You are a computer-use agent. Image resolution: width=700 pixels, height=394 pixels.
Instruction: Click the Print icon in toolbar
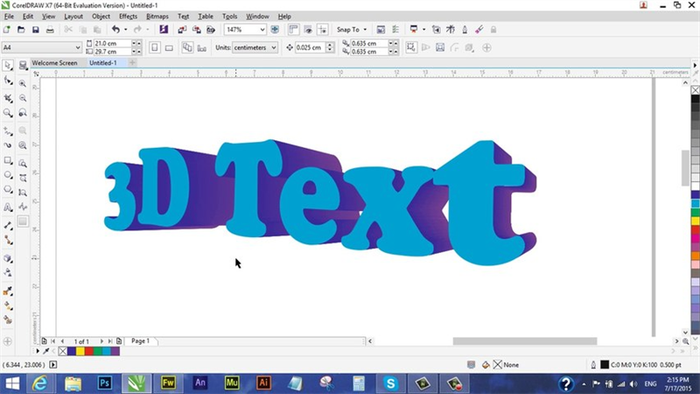[50, 29]
